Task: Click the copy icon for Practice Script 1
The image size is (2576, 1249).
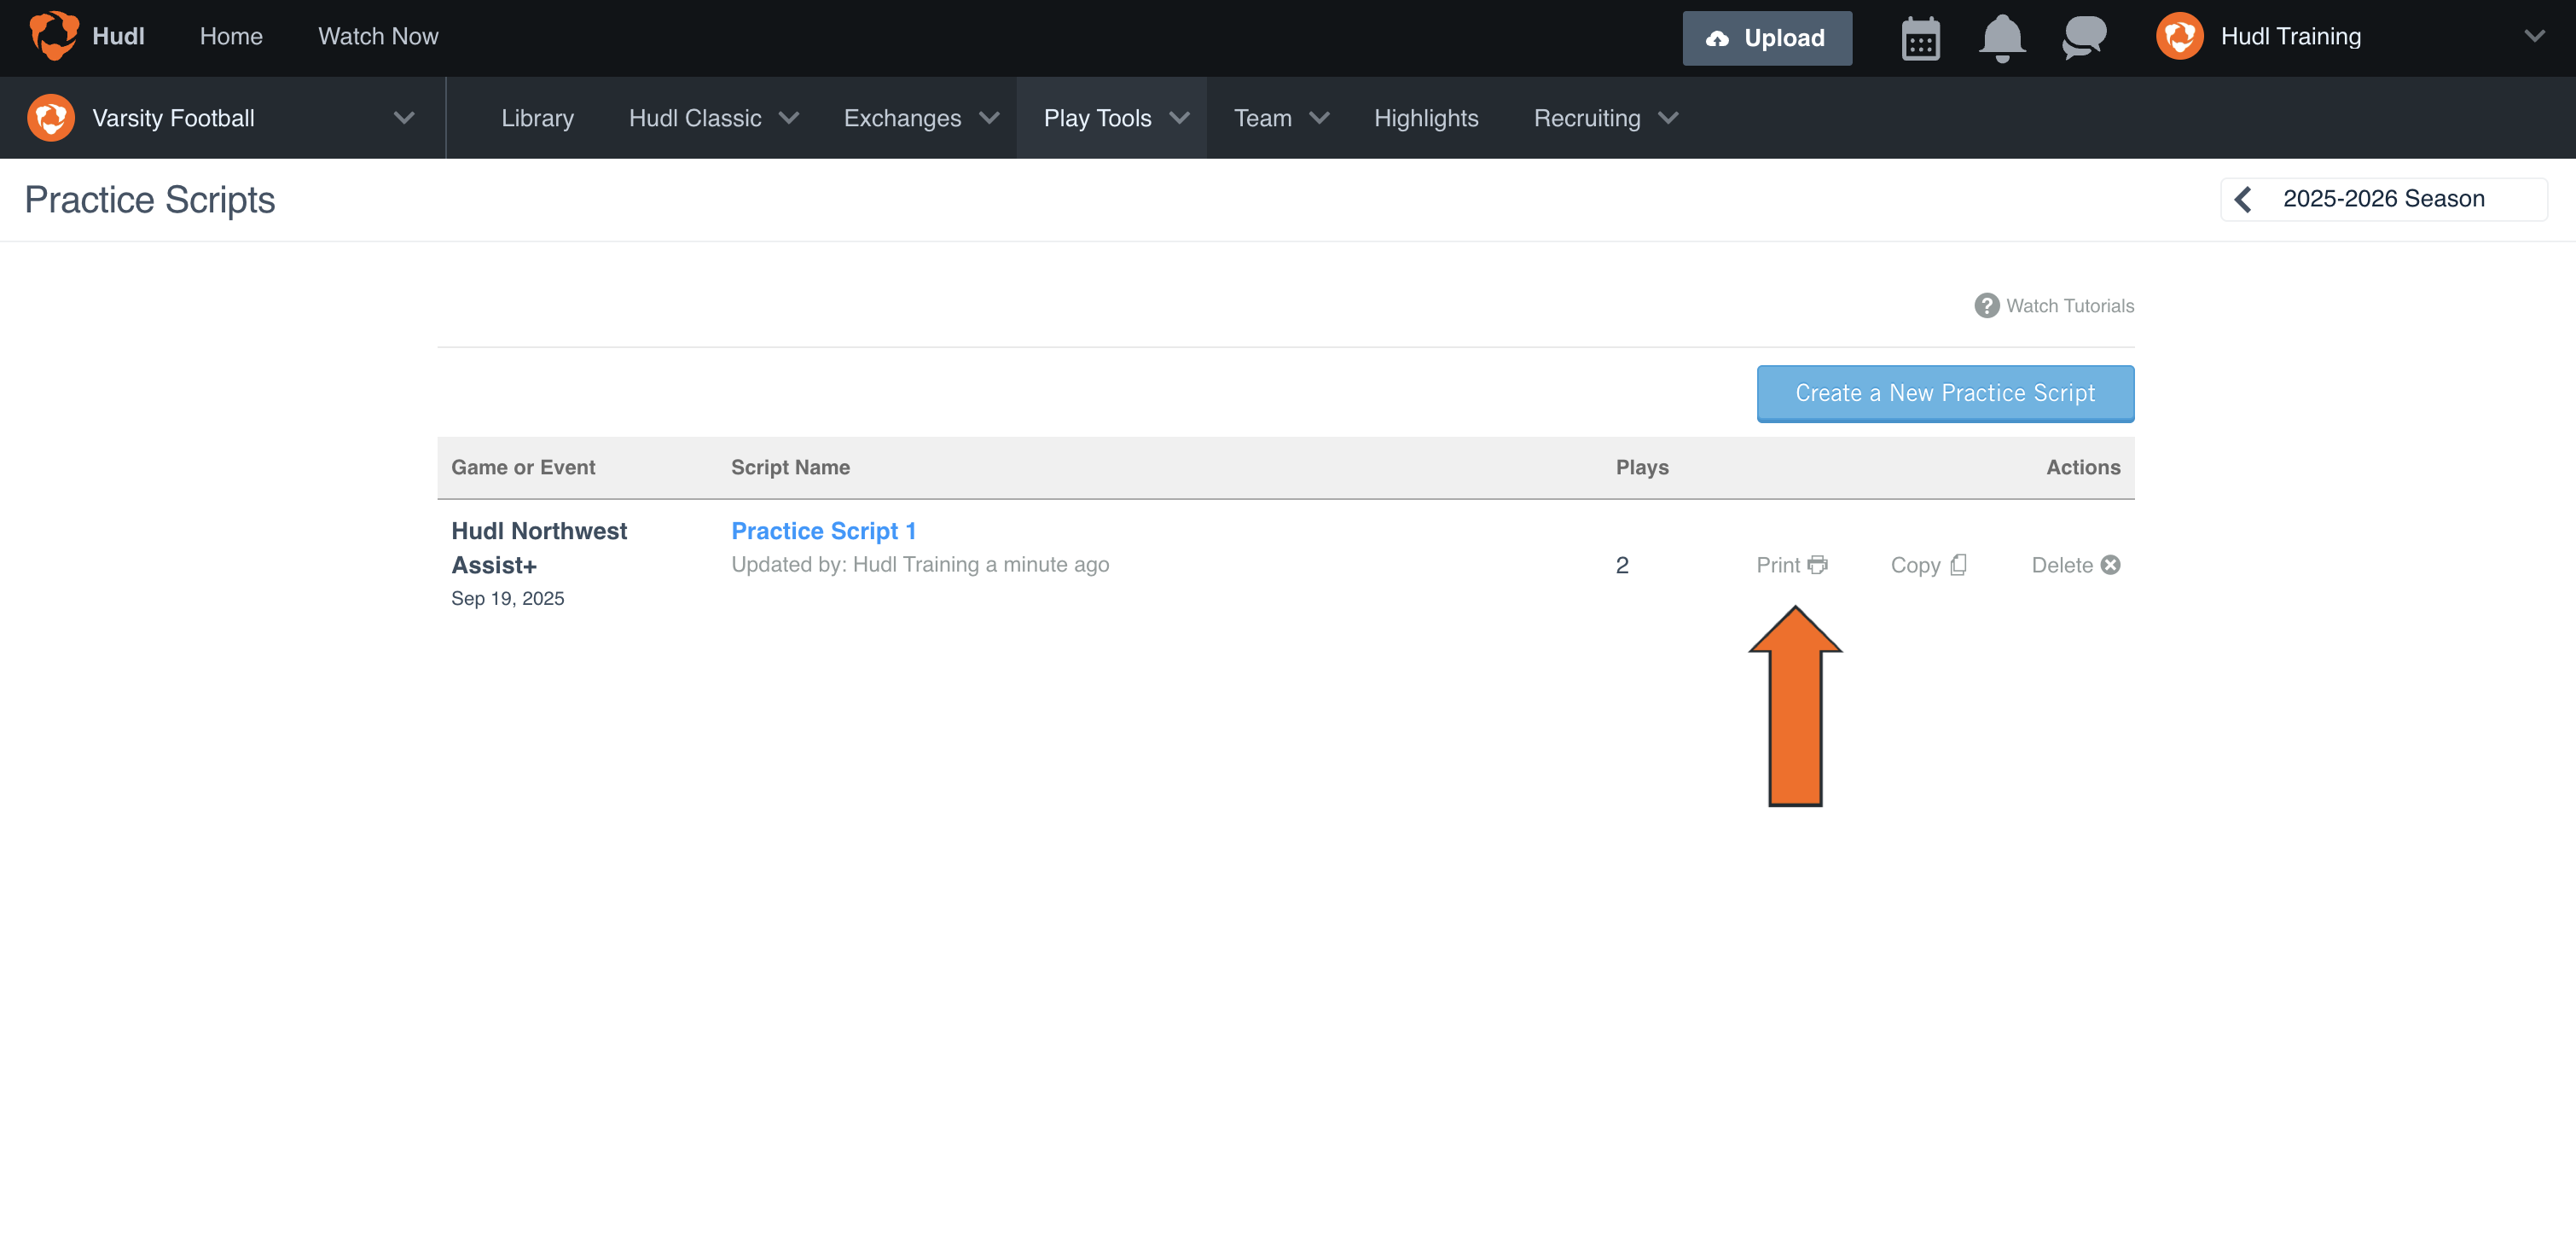Action: 1958,565
